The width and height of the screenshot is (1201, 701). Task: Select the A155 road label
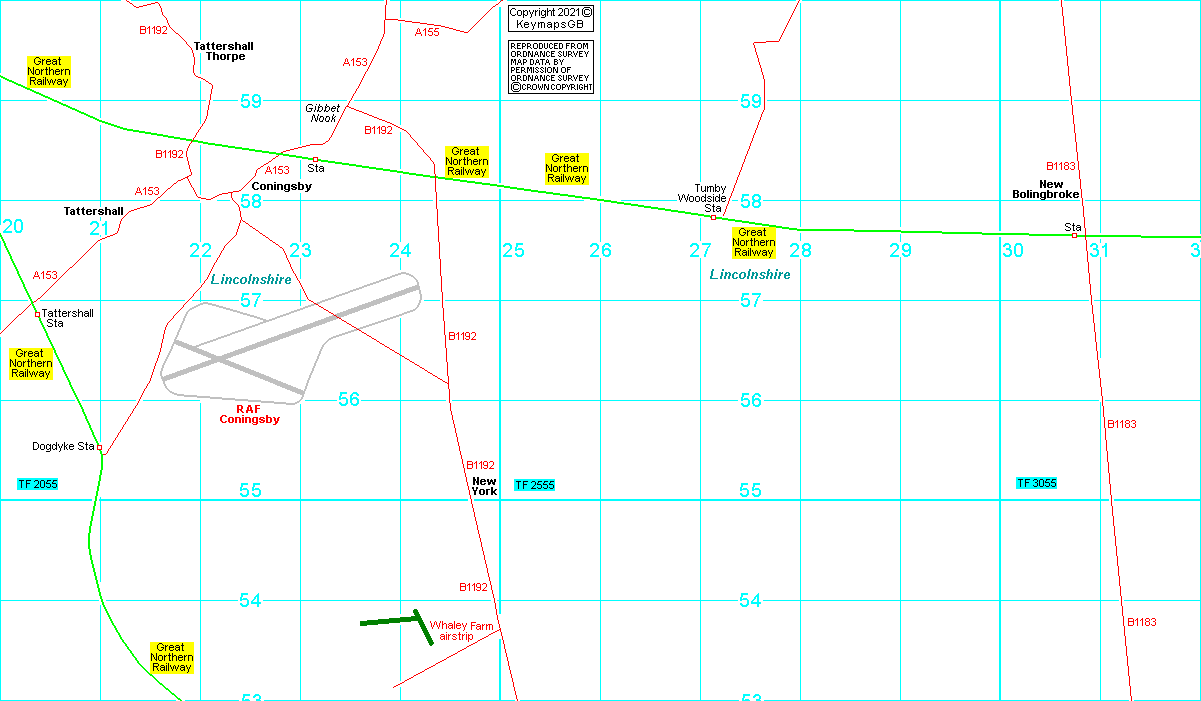coord(427,33)
